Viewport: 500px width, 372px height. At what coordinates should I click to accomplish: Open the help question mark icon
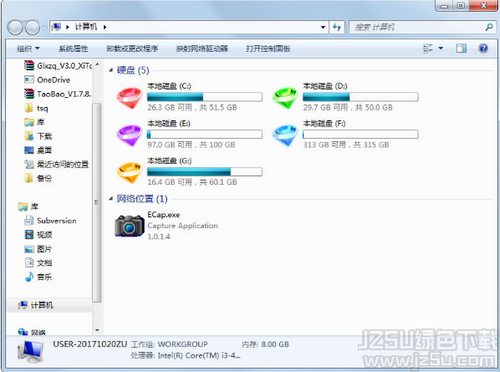(483, 49)
